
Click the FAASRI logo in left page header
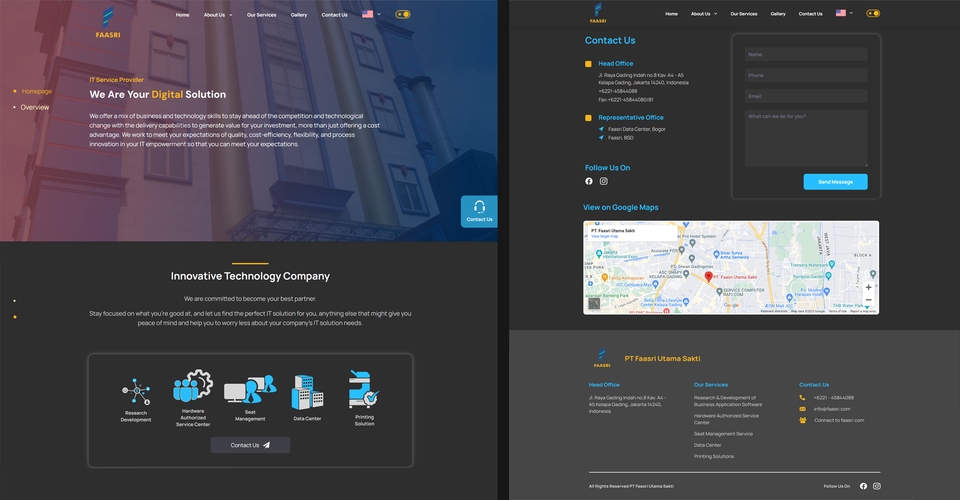(108, 23)
